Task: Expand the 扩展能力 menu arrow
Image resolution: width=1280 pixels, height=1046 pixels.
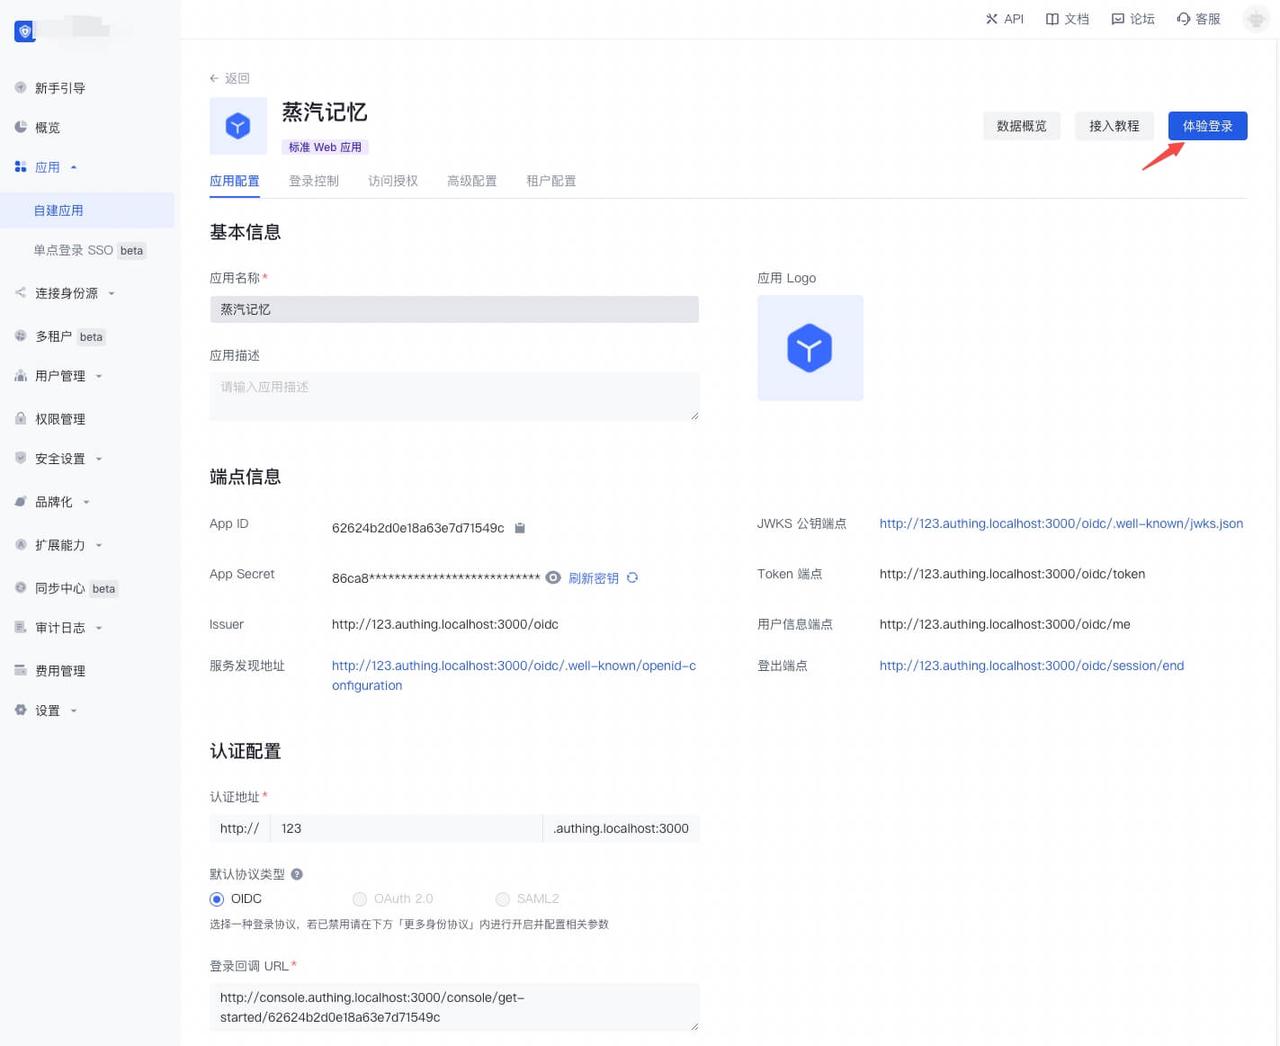Action: coord(99,545)
